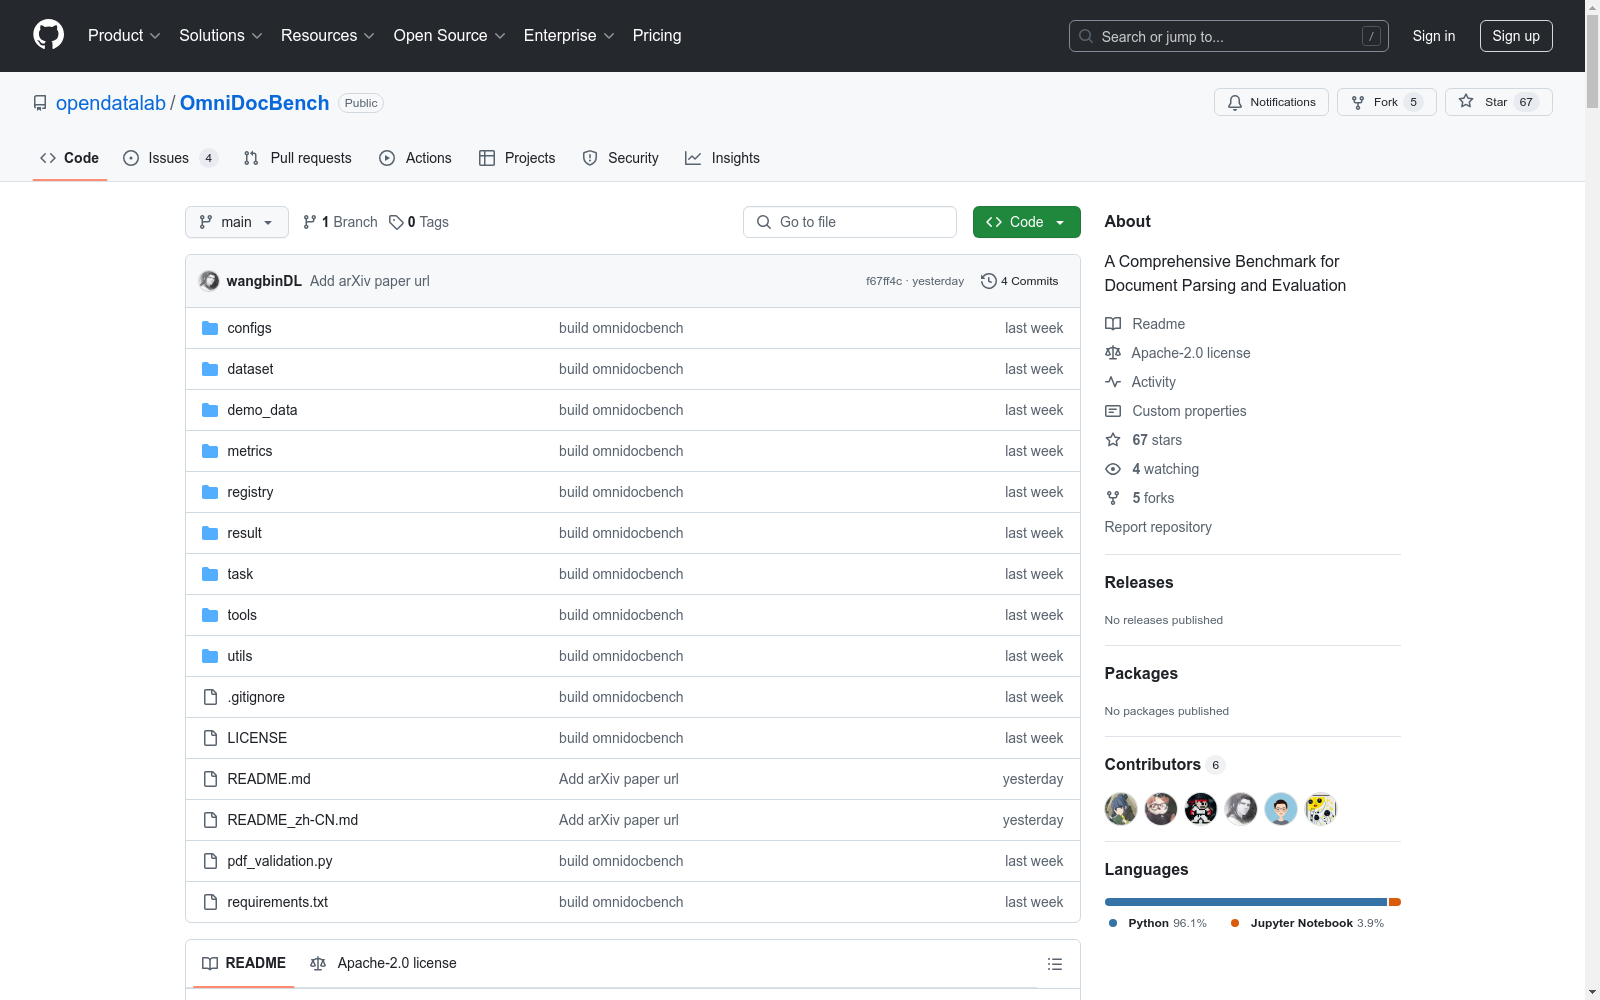This screenshot has height=1000, width=1600.
Task: Open the Product menu
Action: (124, 35)
